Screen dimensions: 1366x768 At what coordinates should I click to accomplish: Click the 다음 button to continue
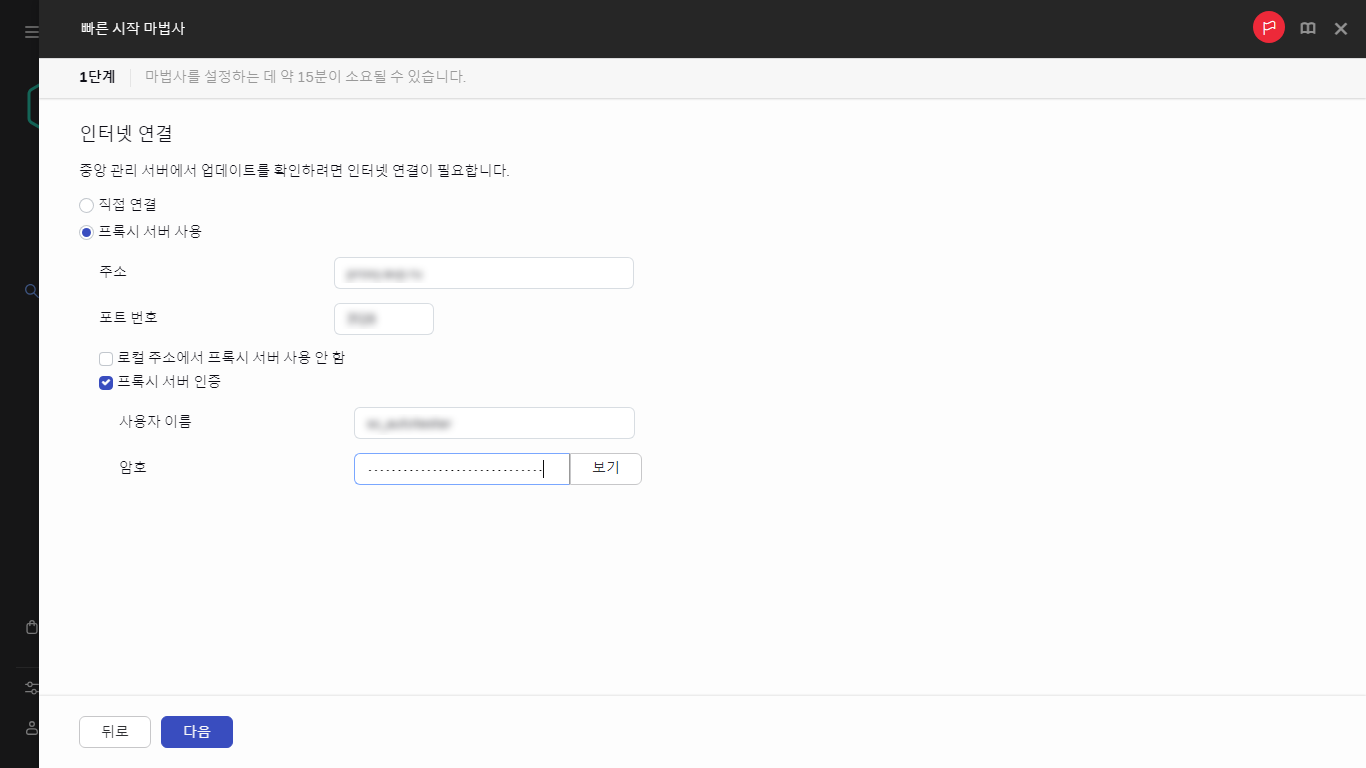196,731
